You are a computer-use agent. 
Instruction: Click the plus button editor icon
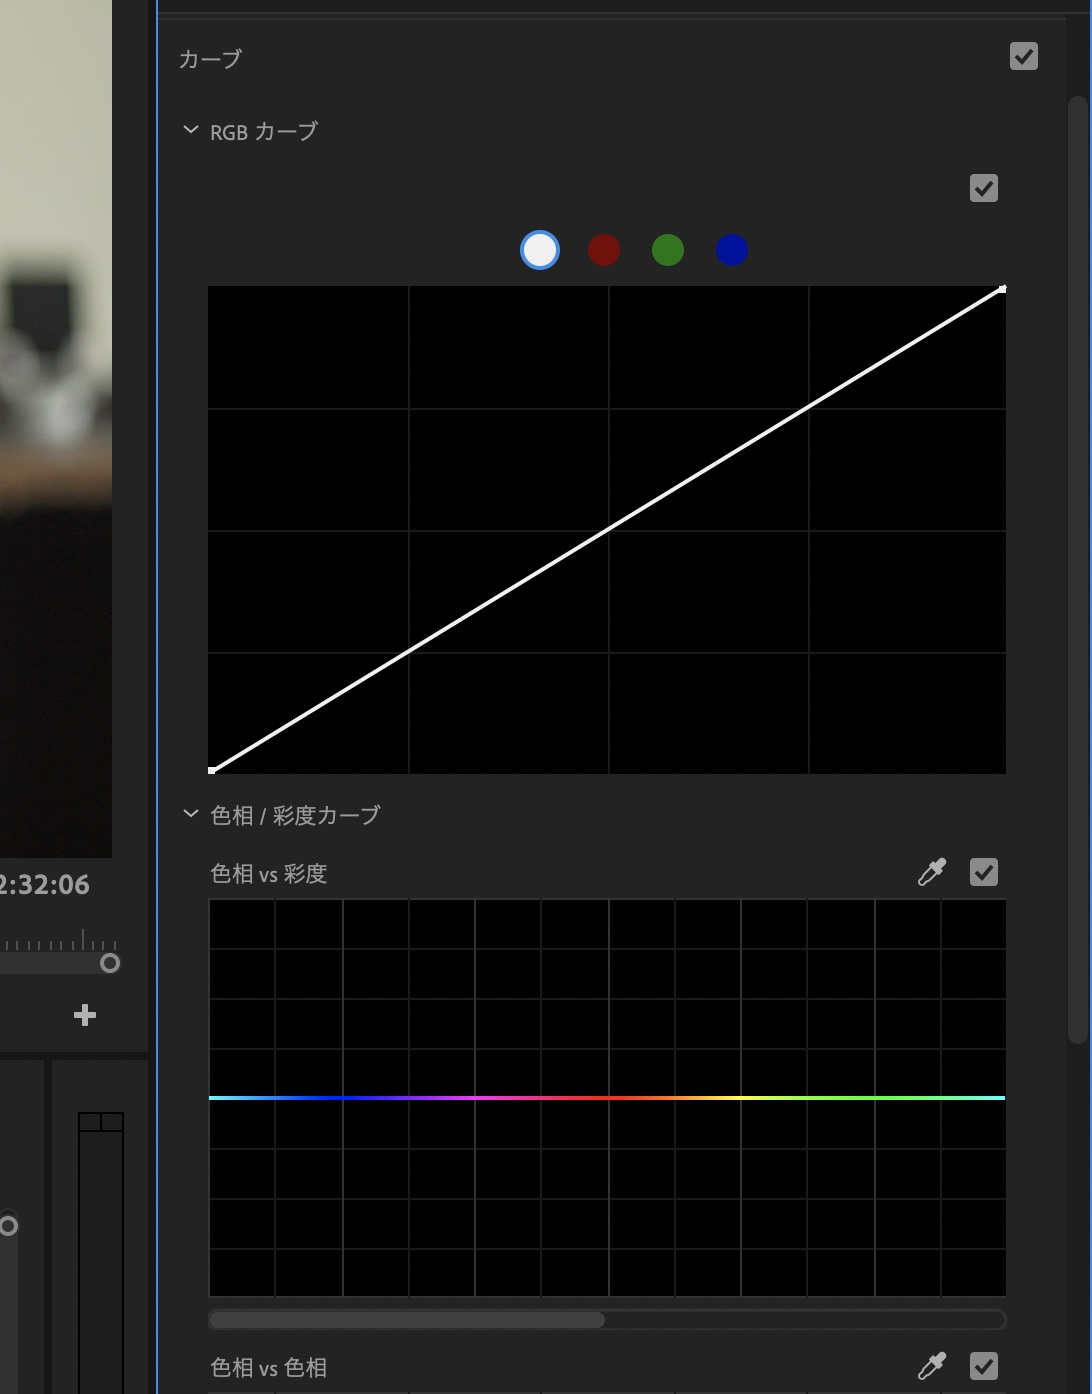[x=85, y=1016]
